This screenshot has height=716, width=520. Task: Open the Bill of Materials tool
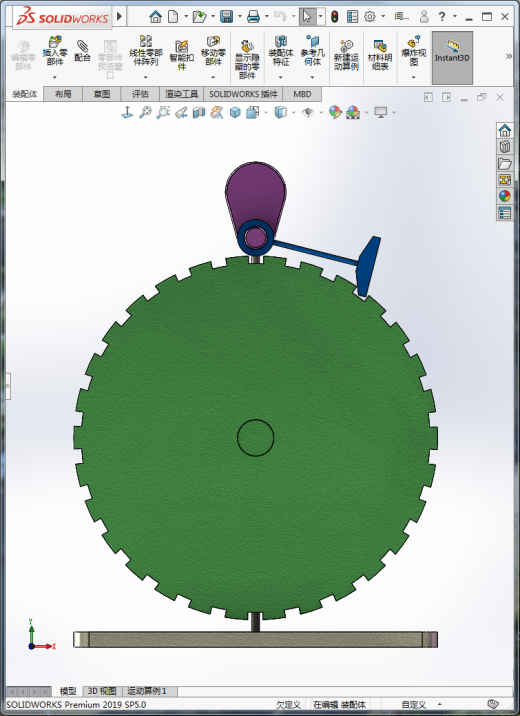click(380, 55)
